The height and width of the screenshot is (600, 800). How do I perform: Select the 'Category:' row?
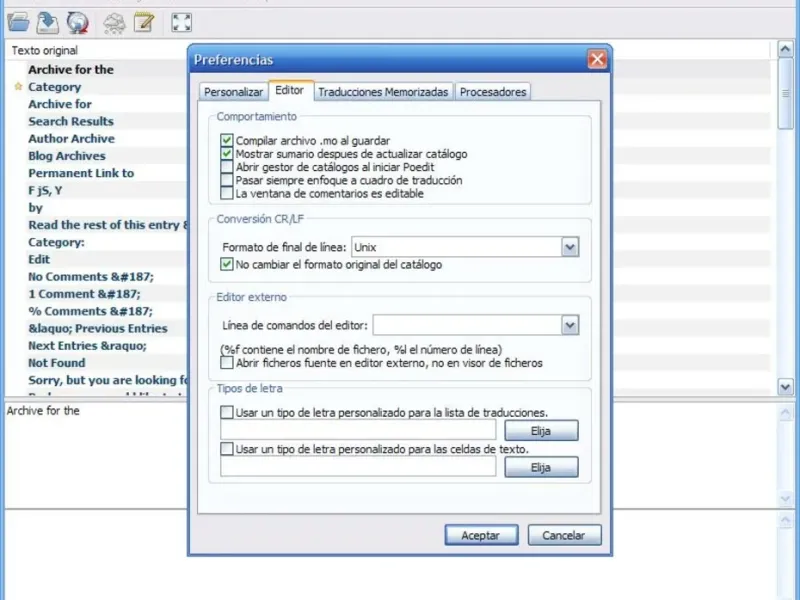56,242
